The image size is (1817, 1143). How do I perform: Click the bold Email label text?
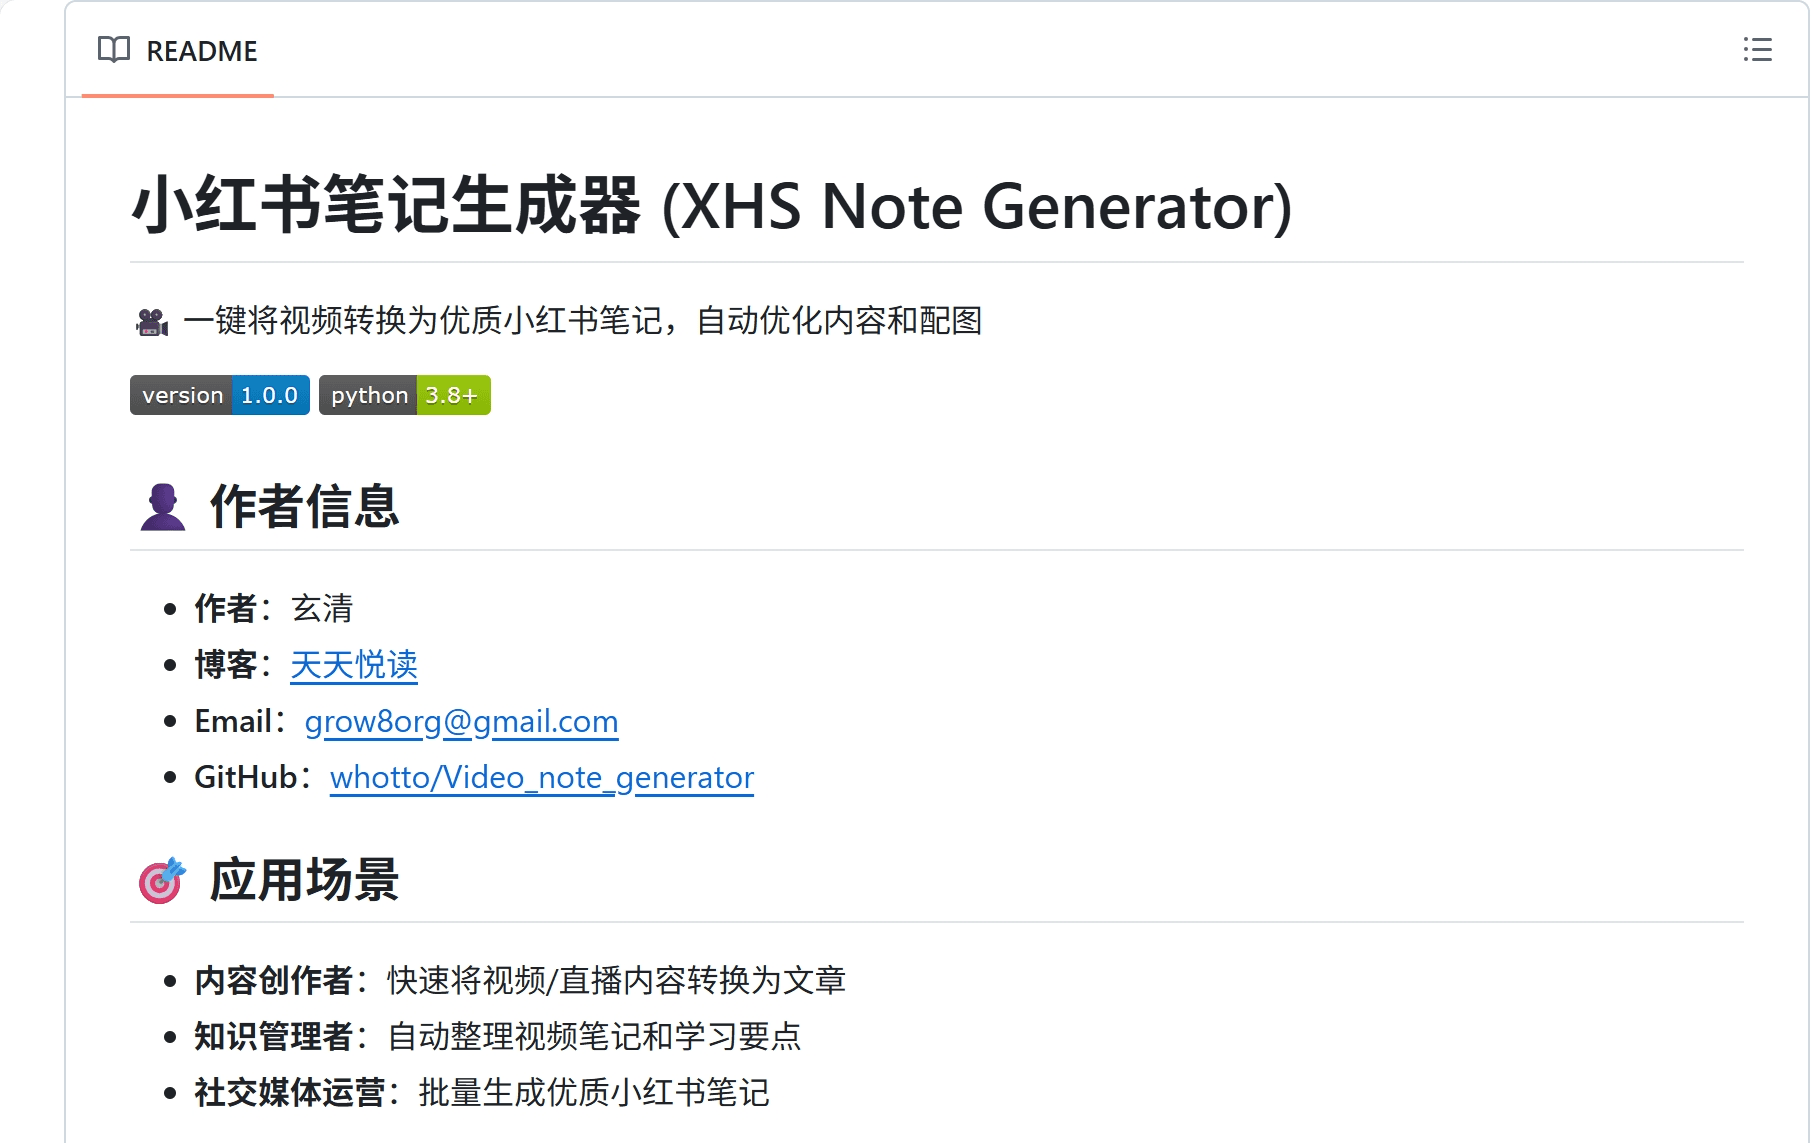234,721
